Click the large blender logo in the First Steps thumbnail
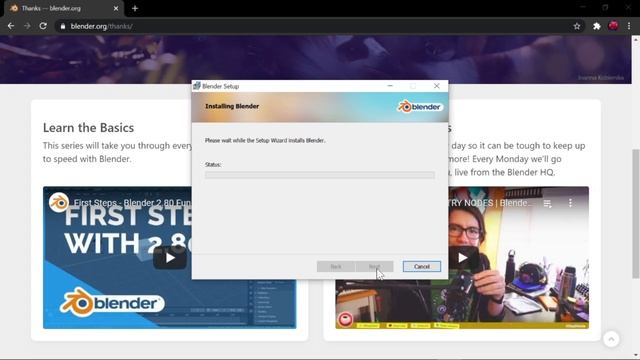The height and width of the screenshot is (360, 640). tap(111, 302)
